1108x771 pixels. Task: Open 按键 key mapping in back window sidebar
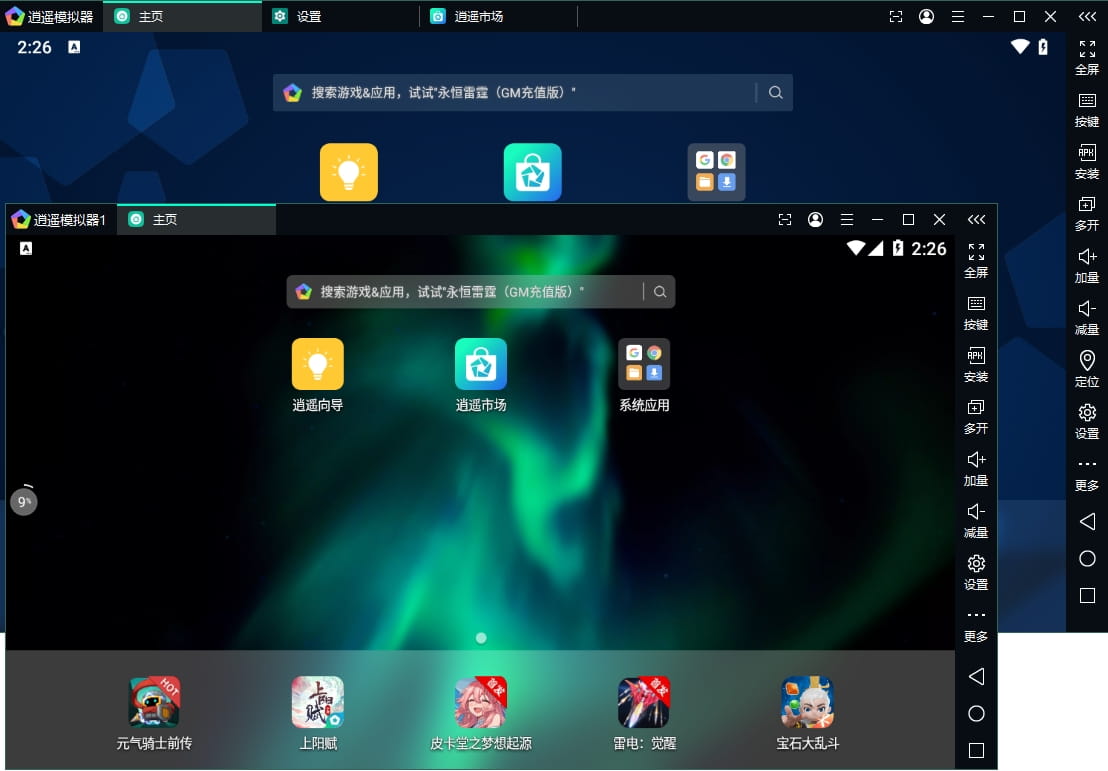1087,110
